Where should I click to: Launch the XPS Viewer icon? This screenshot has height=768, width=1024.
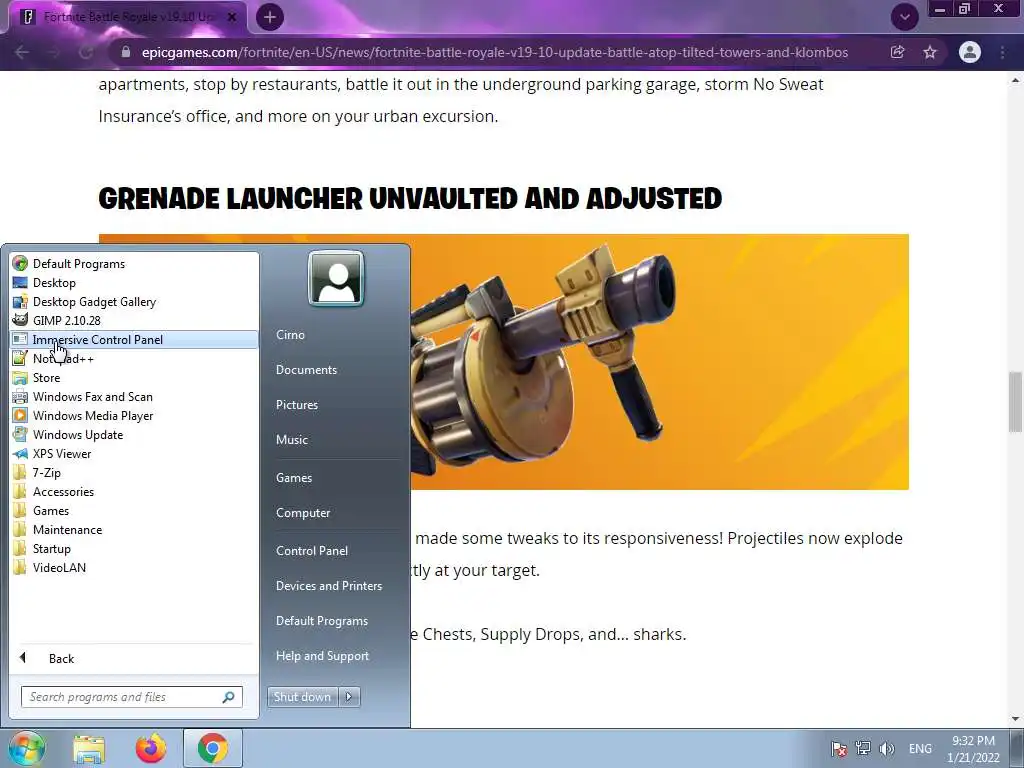click(20, 453)
